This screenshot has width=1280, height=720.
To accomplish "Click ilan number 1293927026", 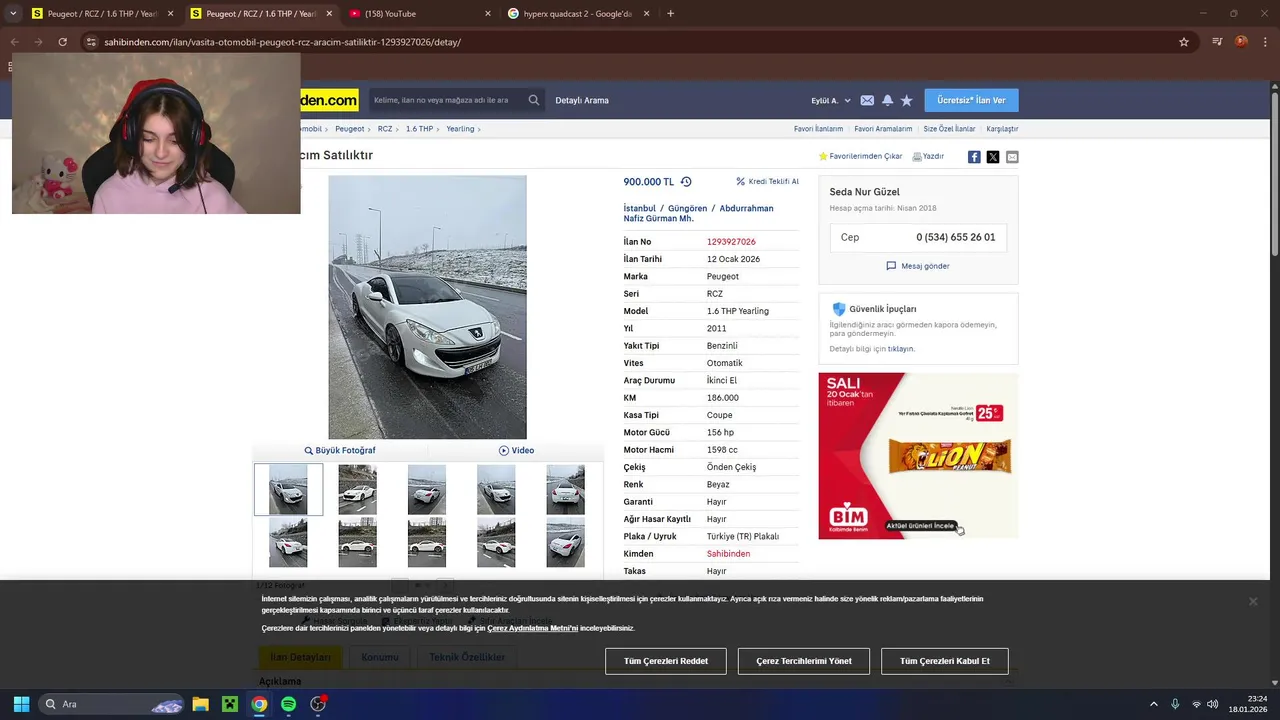I will coord(731,242).
